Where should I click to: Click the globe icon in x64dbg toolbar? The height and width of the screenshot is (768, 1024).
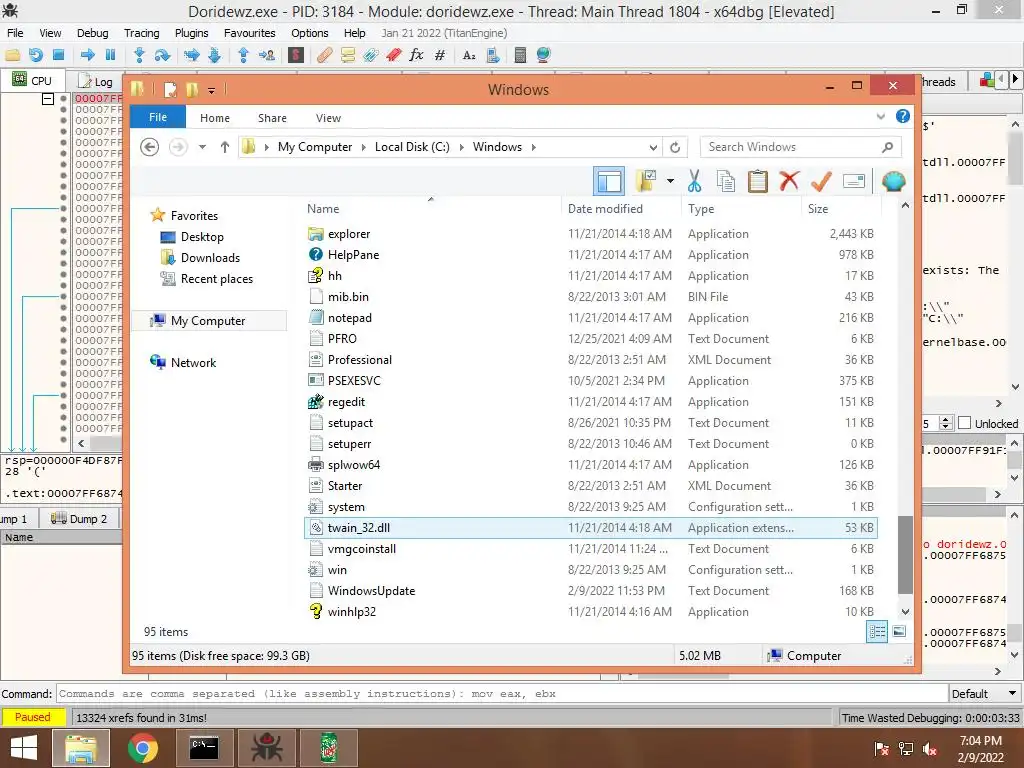pos(543,56)
